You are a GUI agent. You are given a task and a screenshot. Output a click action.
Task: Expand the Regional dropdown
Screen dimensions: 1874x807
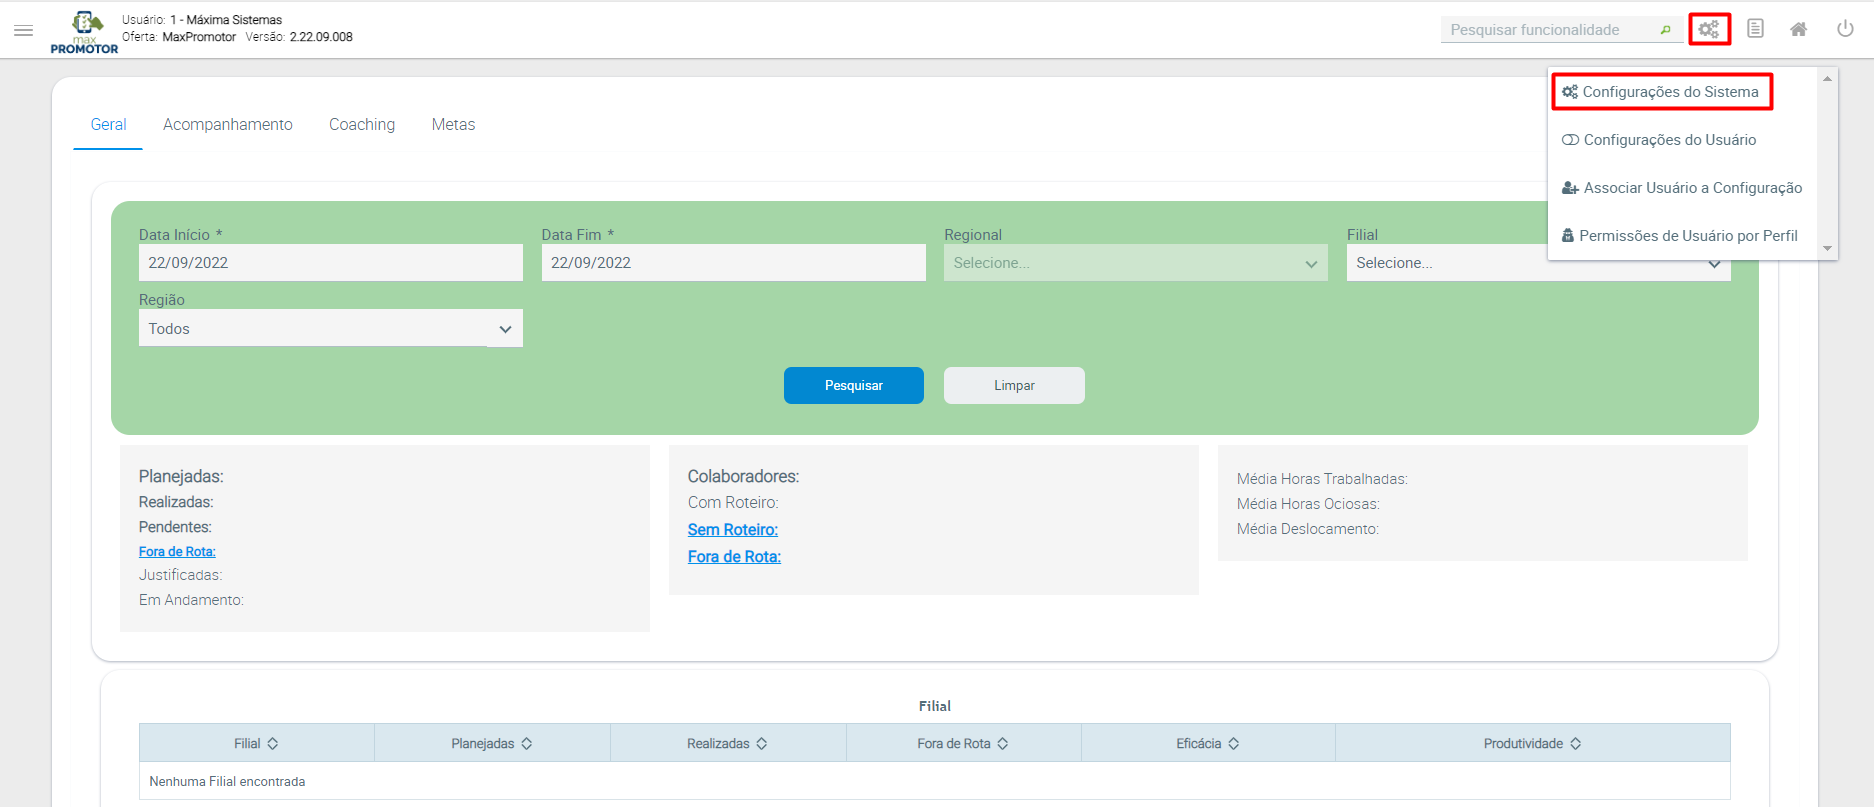(x=1135, y=263)
